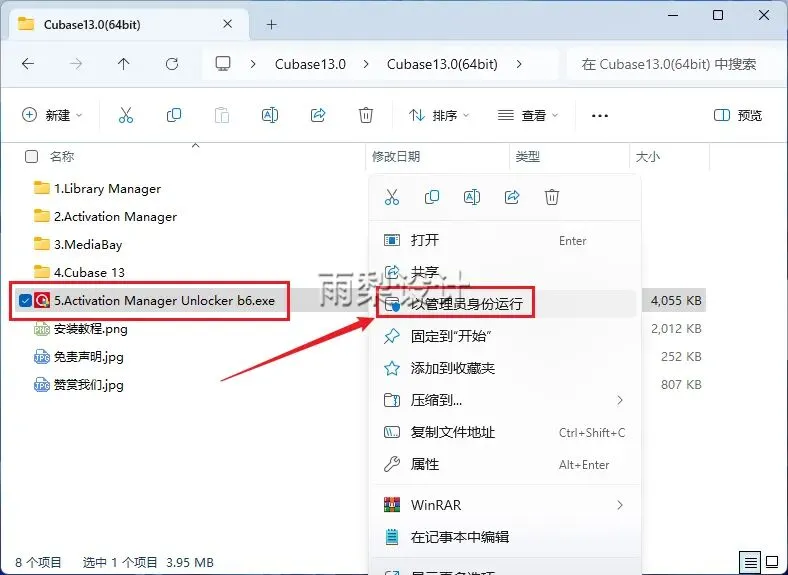Click Rename icon in context menu
788x575 pixels.
tap(471, 197)
